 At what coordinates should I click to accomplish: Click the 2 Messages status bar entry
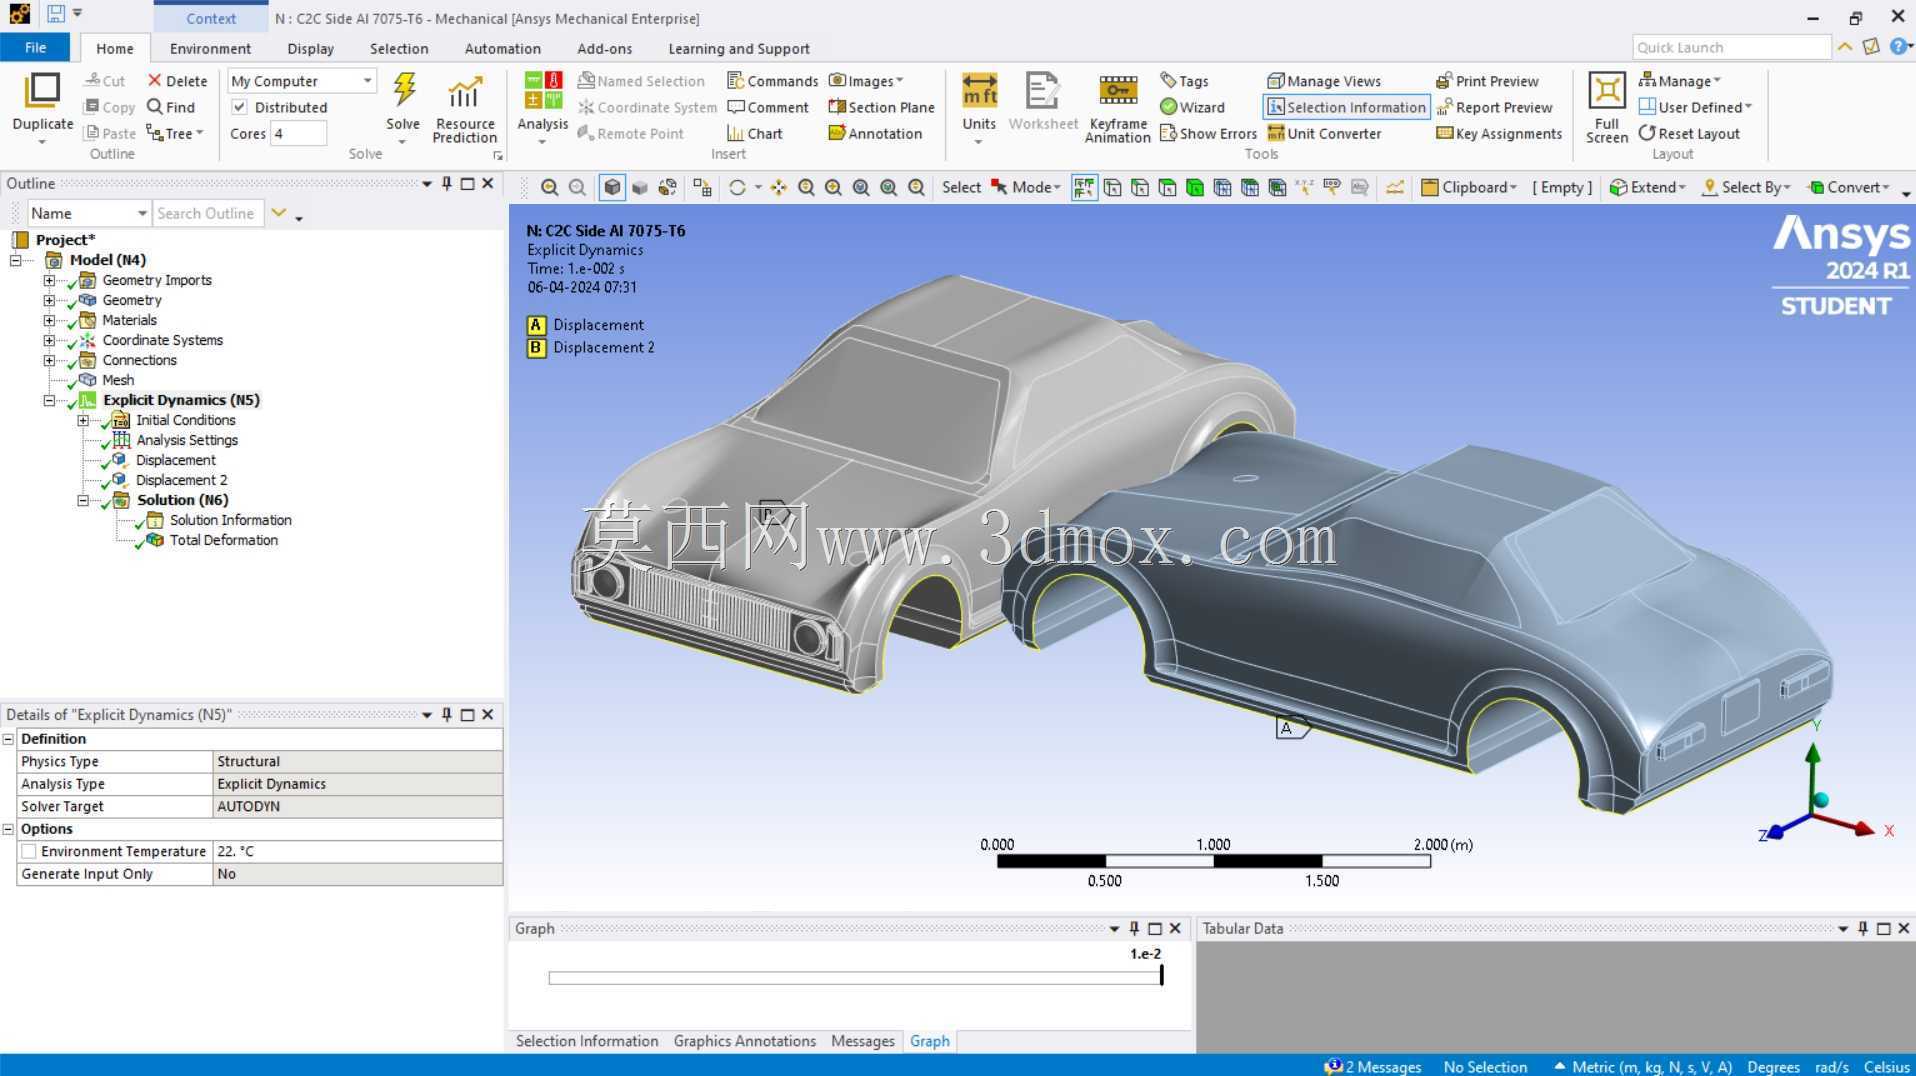click(x=1372, y=1066)
